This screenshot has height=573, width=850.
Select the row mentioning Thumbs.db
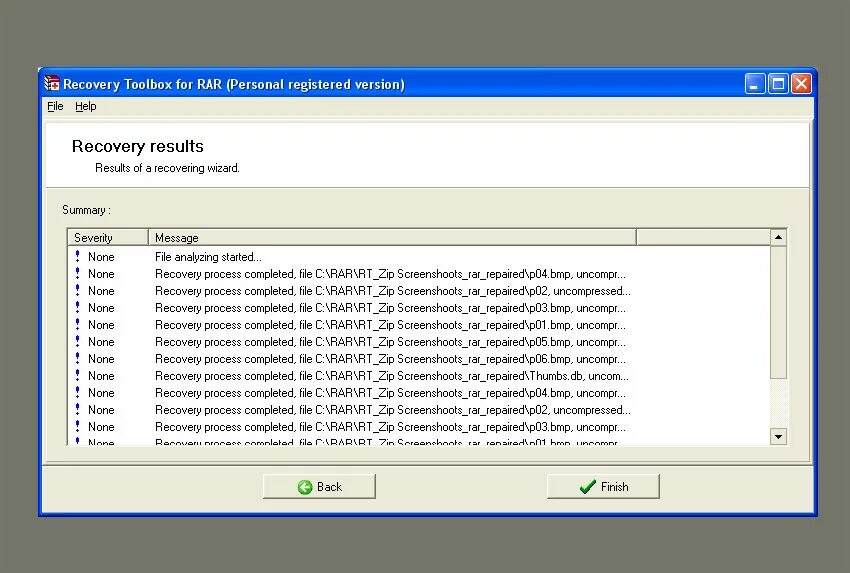(x=418, y=376)
